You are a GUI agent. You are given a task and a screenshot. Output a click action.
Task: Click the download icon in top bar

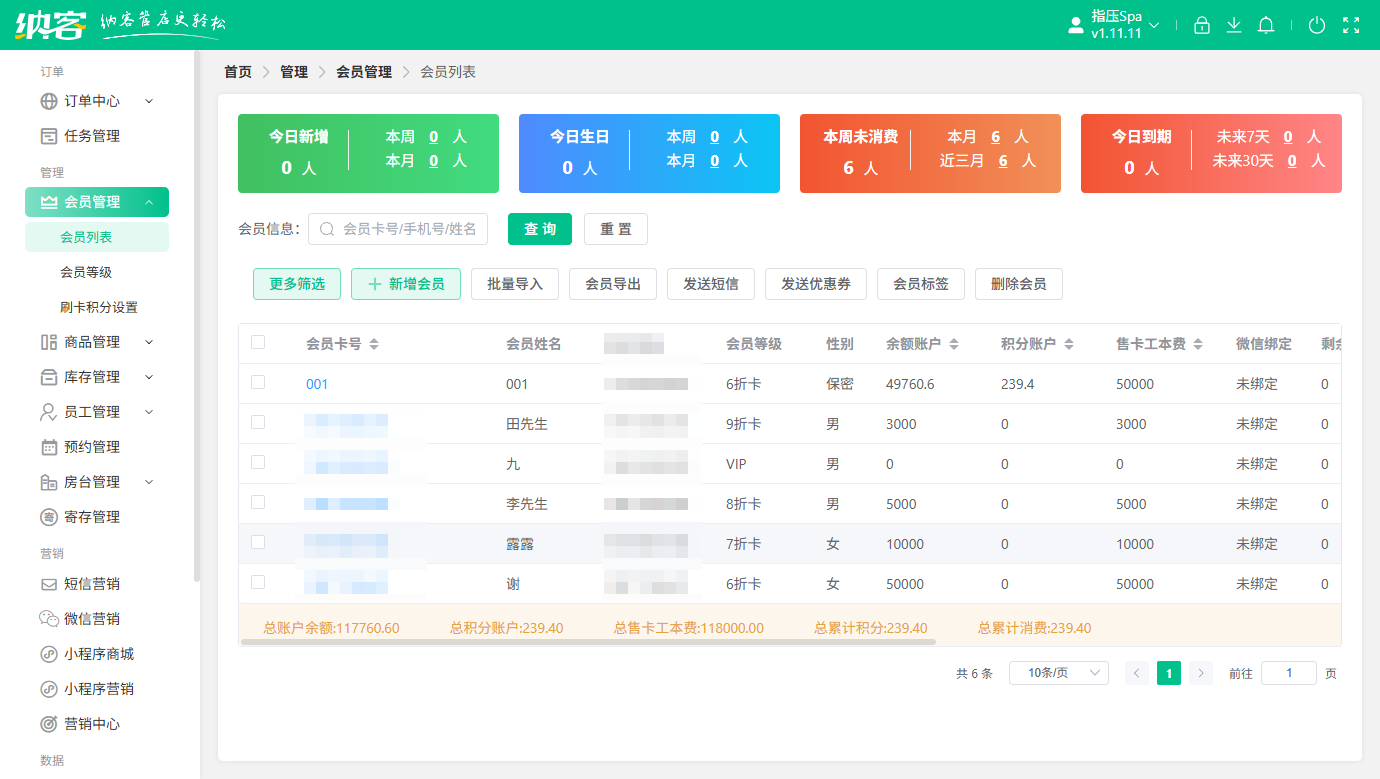1234,26
